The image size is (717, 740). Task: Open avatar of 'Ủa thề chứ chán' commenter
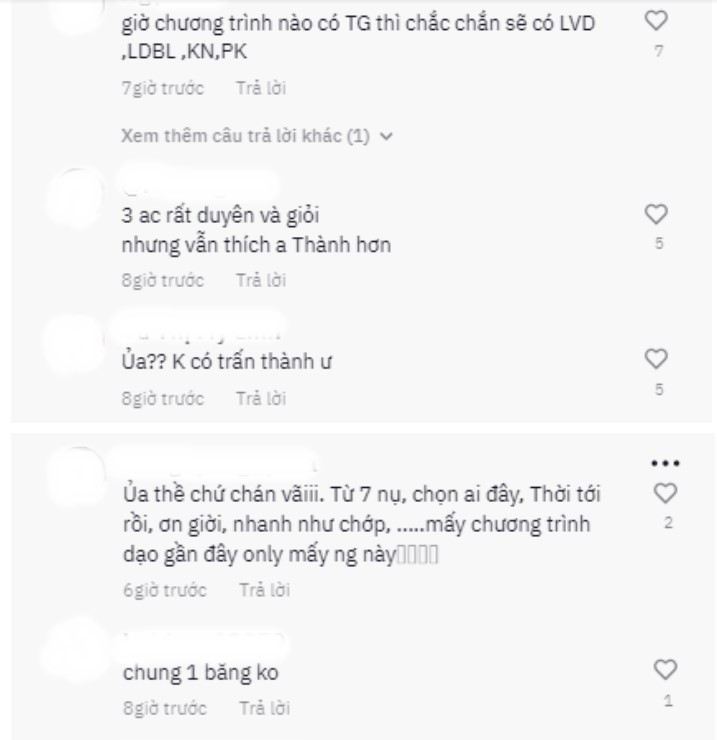pyautogui.click(x=78, y=477)
